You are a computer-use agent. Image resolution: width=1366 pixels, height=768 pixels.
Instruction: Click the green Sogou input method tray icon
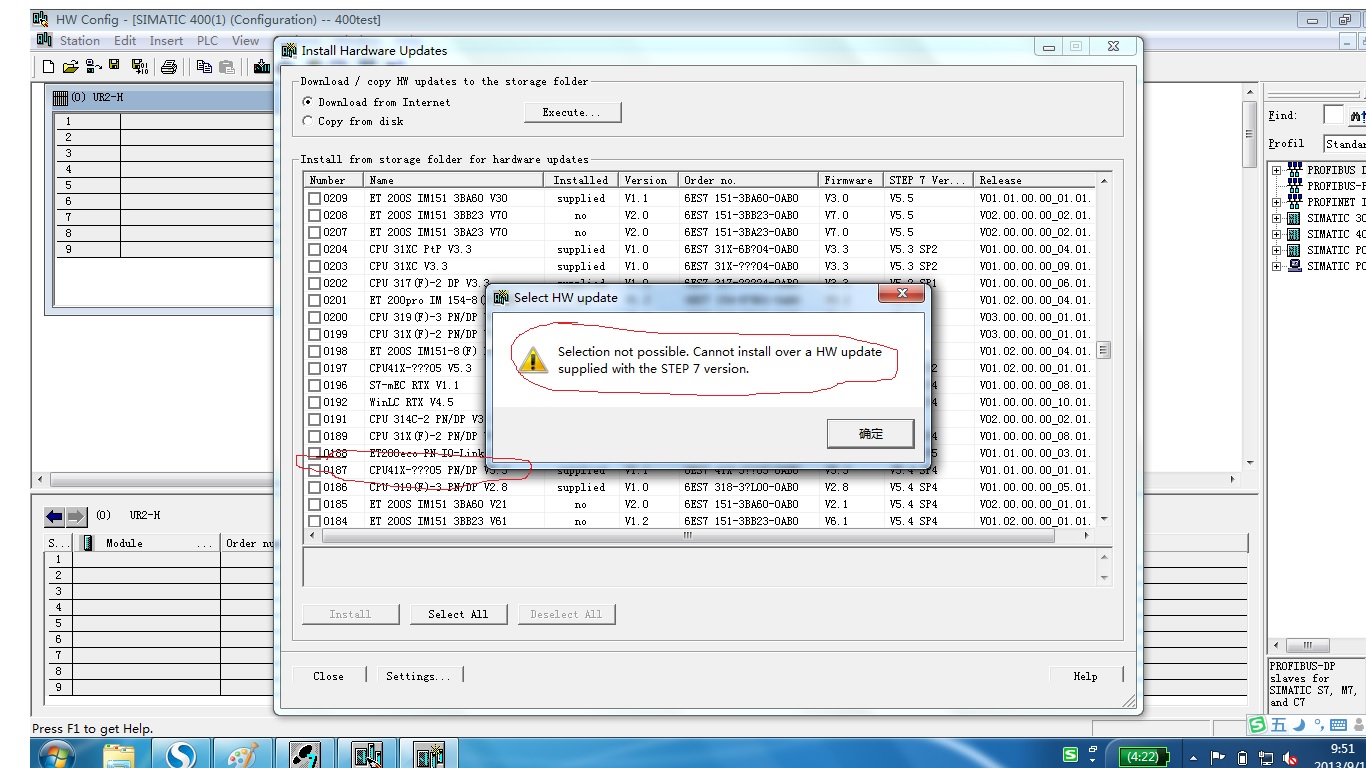(1070, 755)
